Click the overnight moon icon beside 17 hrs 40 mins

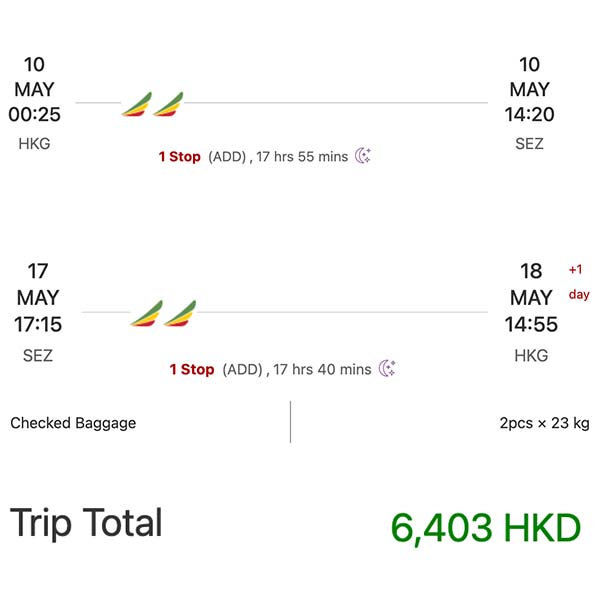pyautogui.click(x=387, y=369)
